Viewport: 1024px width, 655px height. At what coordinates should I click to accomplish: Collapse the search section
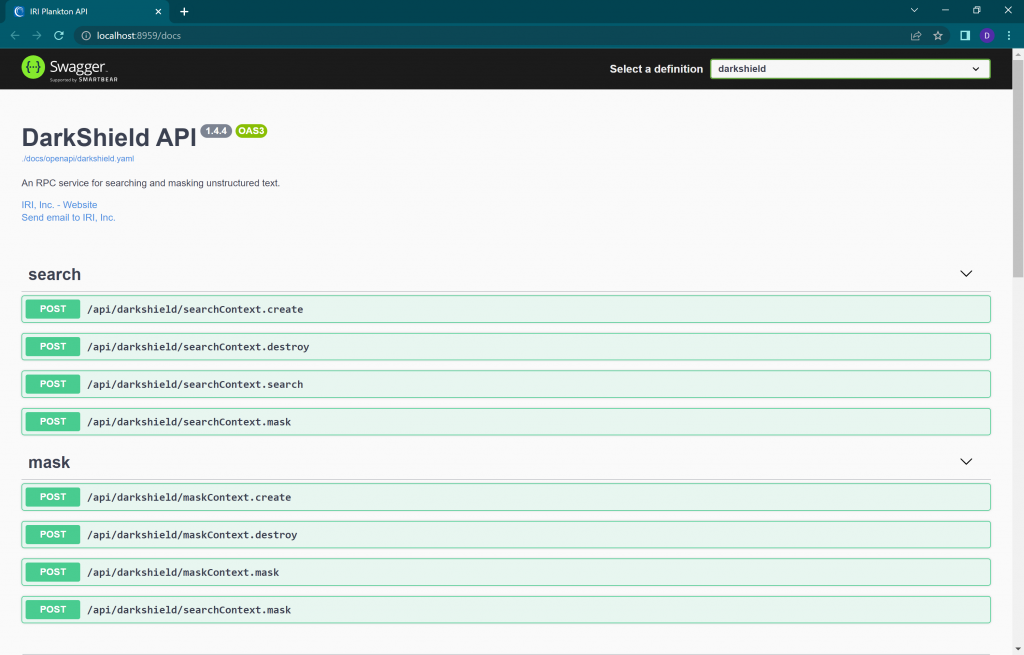coord(966,273)
